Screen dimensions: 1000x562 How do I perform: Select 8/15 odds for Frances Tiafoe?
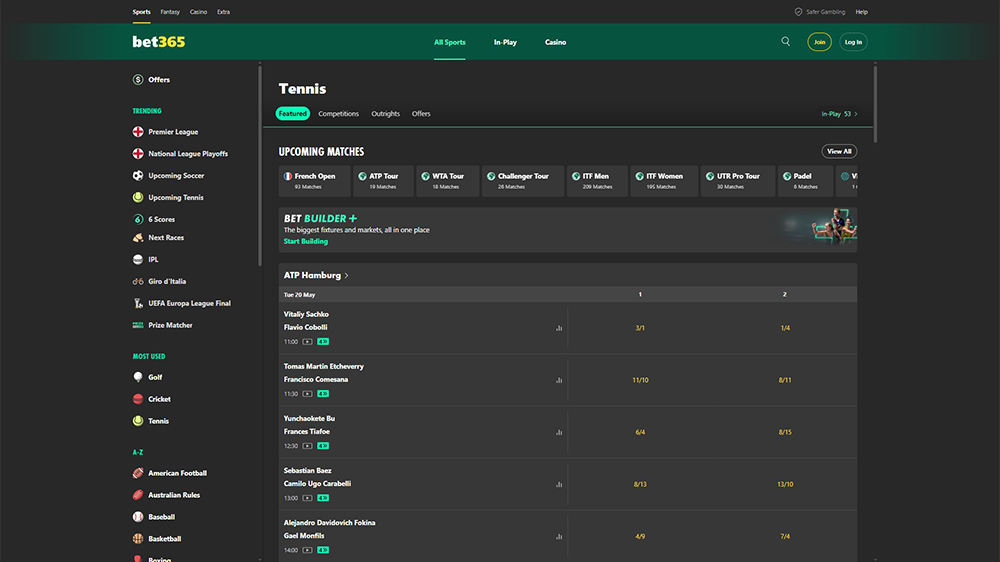pos(785,433)
